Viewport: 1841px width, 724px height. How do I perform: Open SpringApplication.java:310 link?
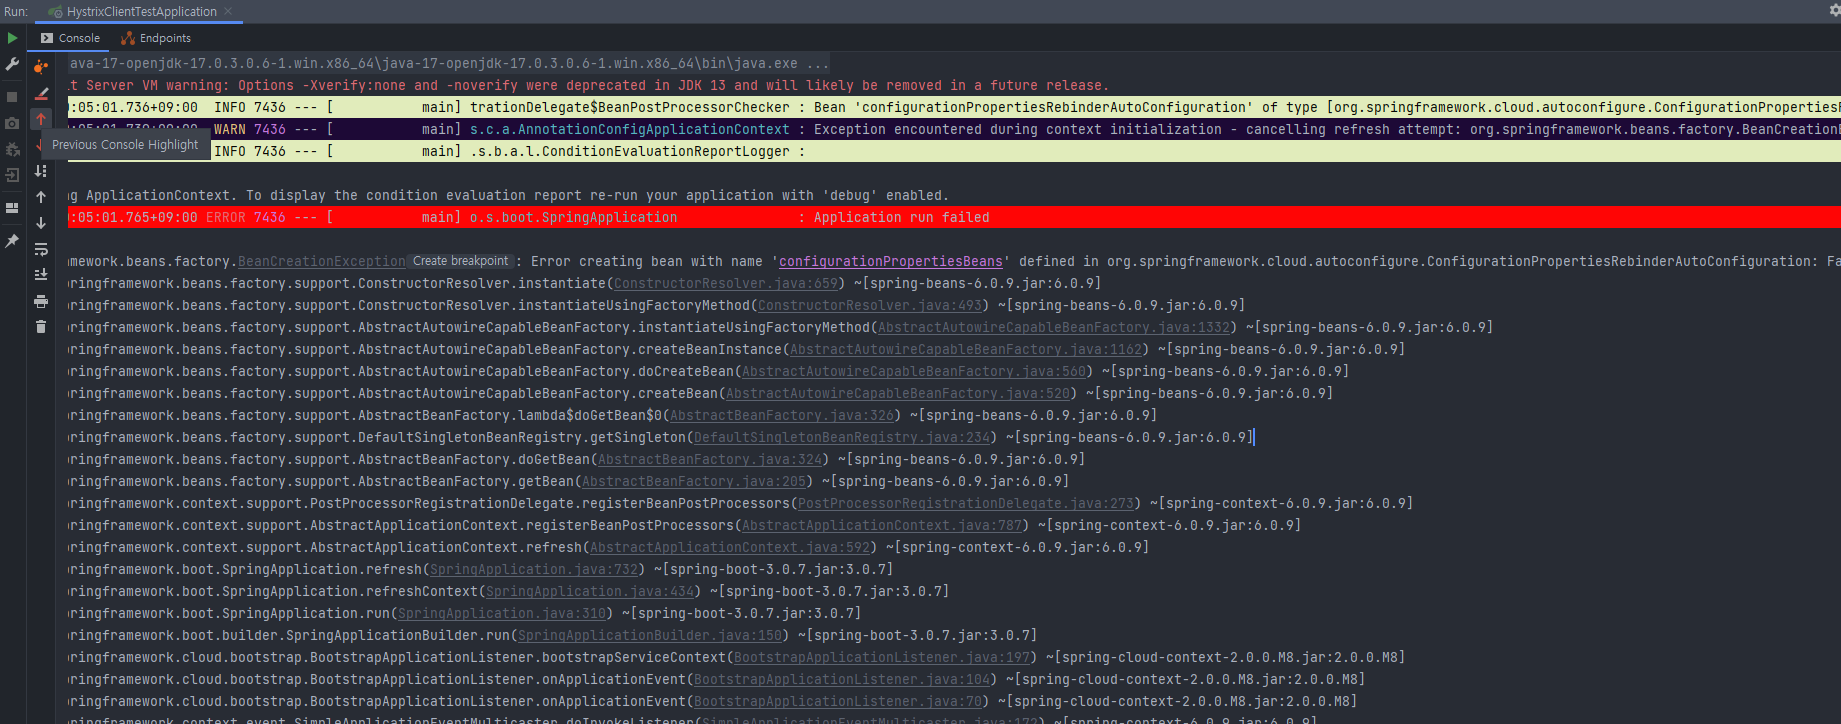click(502, 614)
